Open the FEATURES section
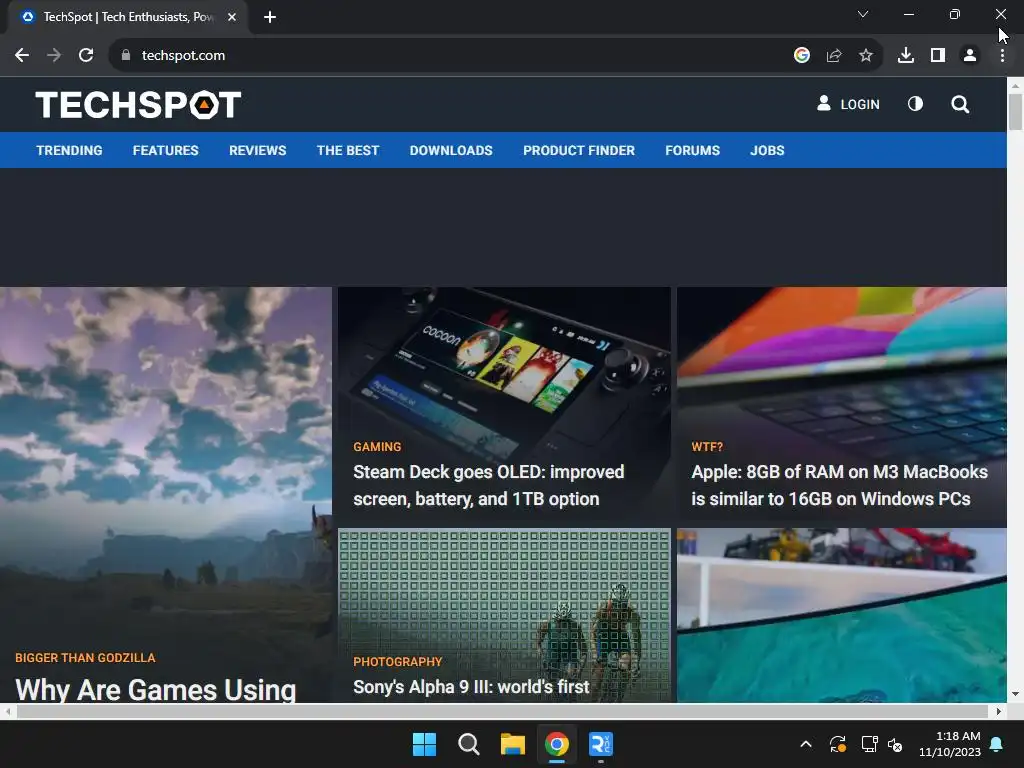The width and height of the screenshot is (1024, 768). tap(165, 150)
